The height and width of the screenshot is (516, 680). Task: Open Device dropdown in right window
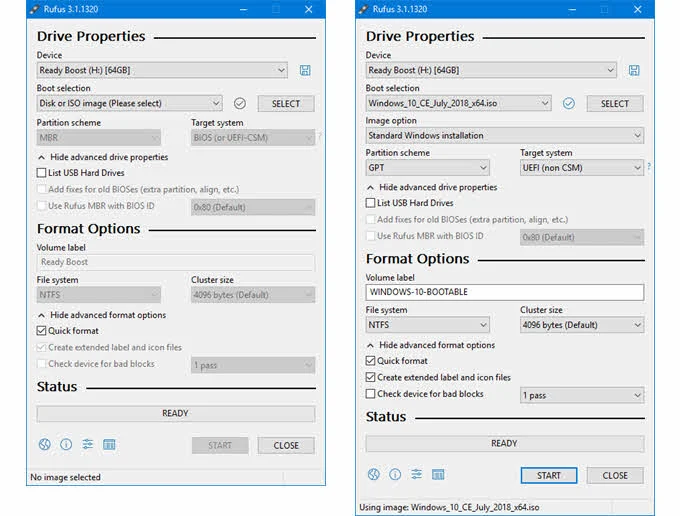pyautogui.click(x=491, y=70)
